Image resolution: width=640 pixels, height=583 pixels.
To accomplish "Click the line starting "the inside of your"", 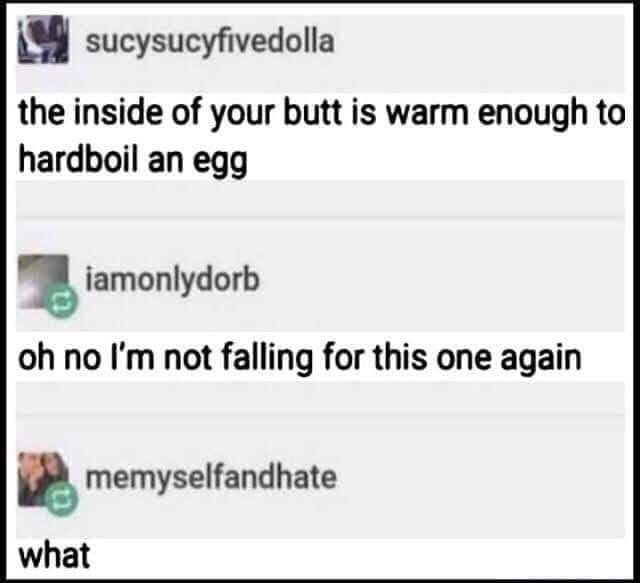I will 321,113.
